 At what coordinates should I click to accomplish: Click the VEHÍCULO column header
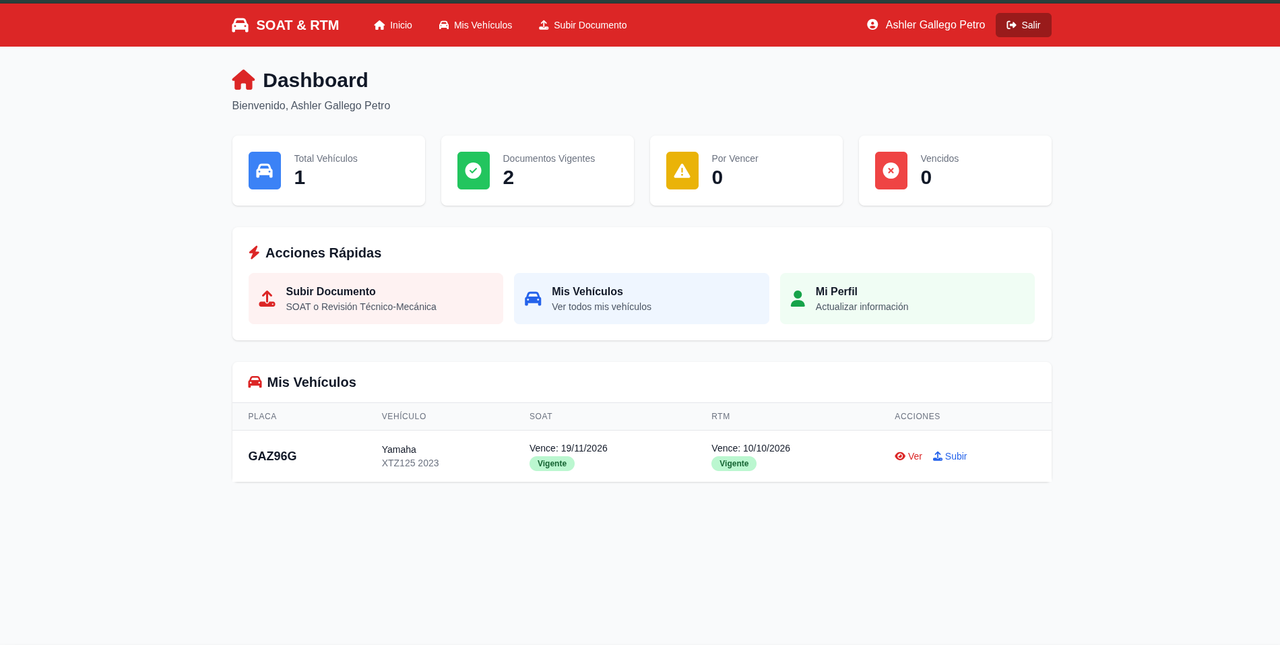pos(404,416)
